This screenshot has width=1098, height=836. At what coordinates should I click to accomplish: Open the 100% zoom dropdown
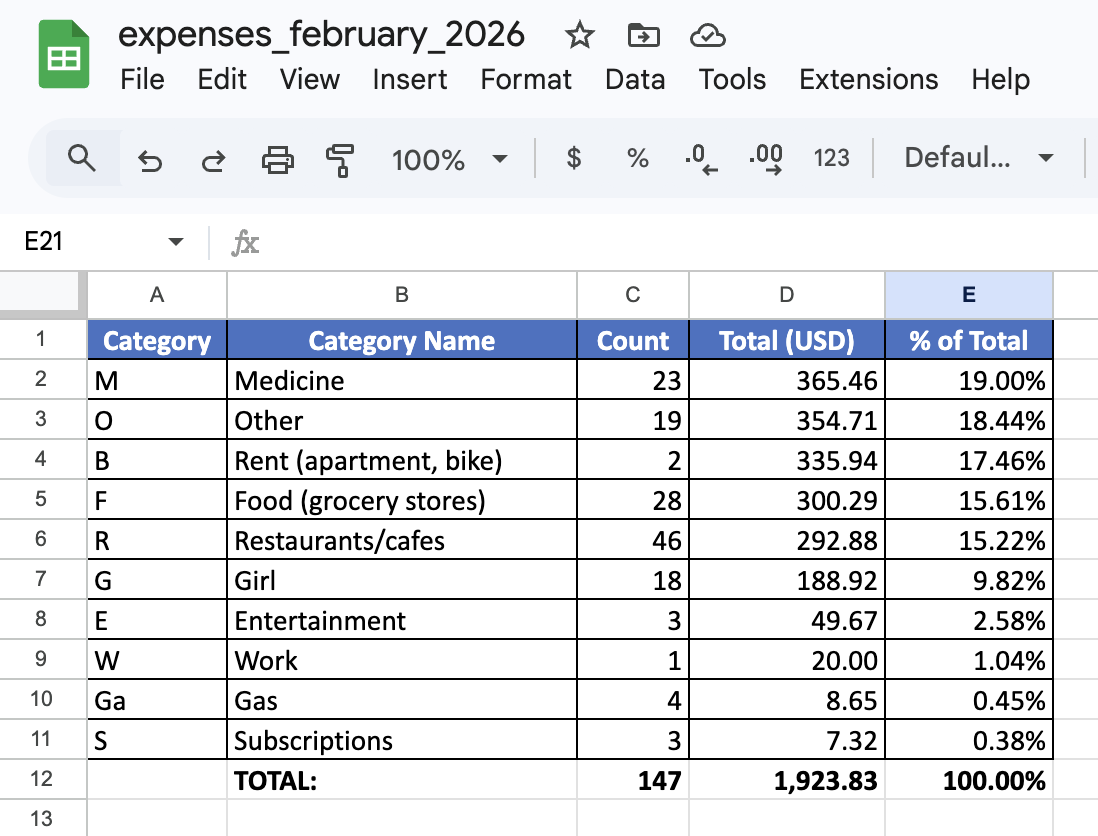[450, 160]
